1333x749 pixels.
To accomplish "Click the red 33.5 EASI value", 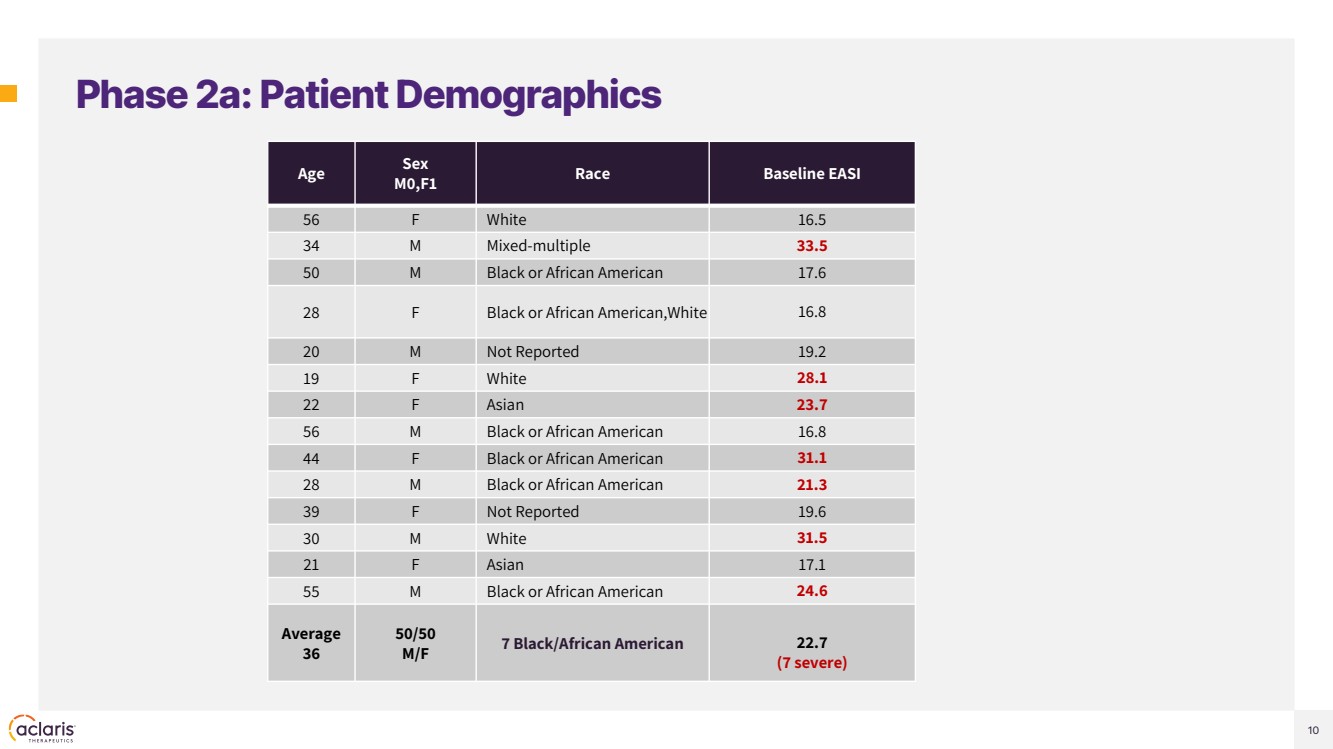I will (811, 246).
